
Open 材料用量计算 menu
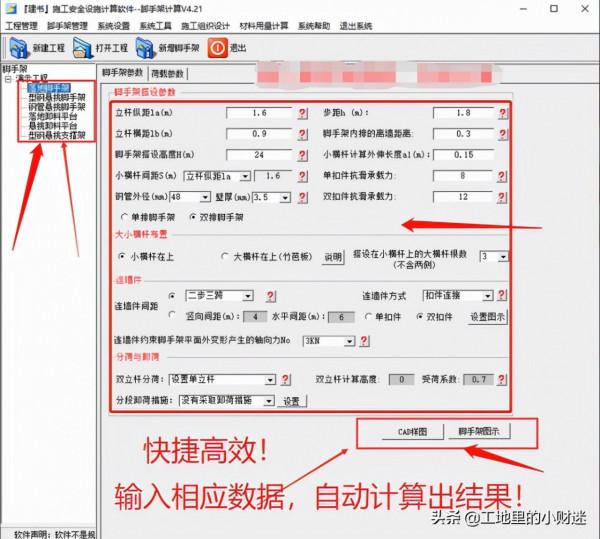point(264,26)
